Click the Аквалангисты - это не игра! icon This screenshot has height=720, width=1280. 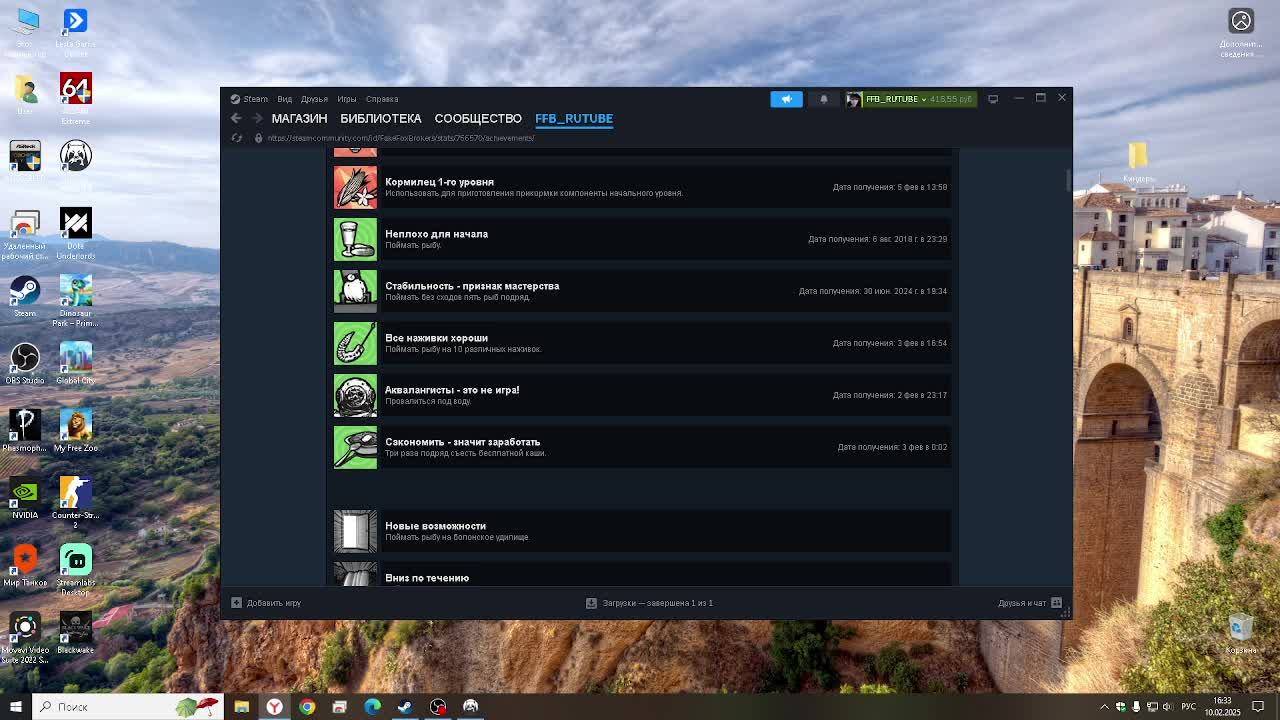355,395
